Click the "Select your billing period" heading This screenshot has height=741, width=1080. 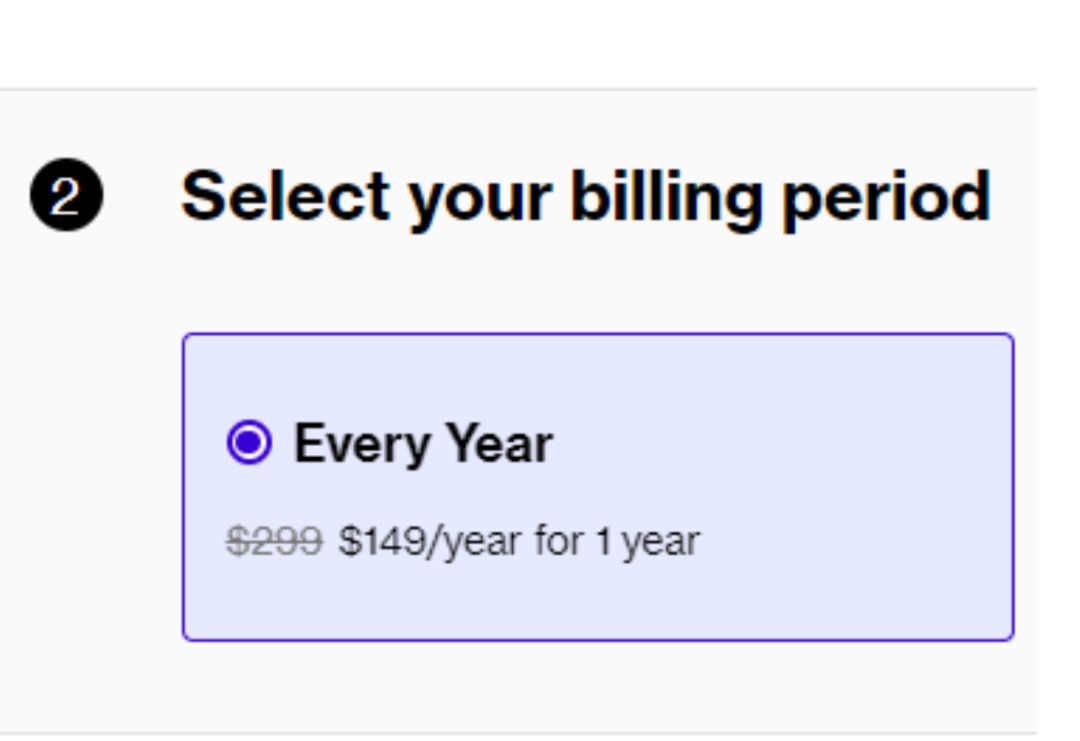(585, 196)
